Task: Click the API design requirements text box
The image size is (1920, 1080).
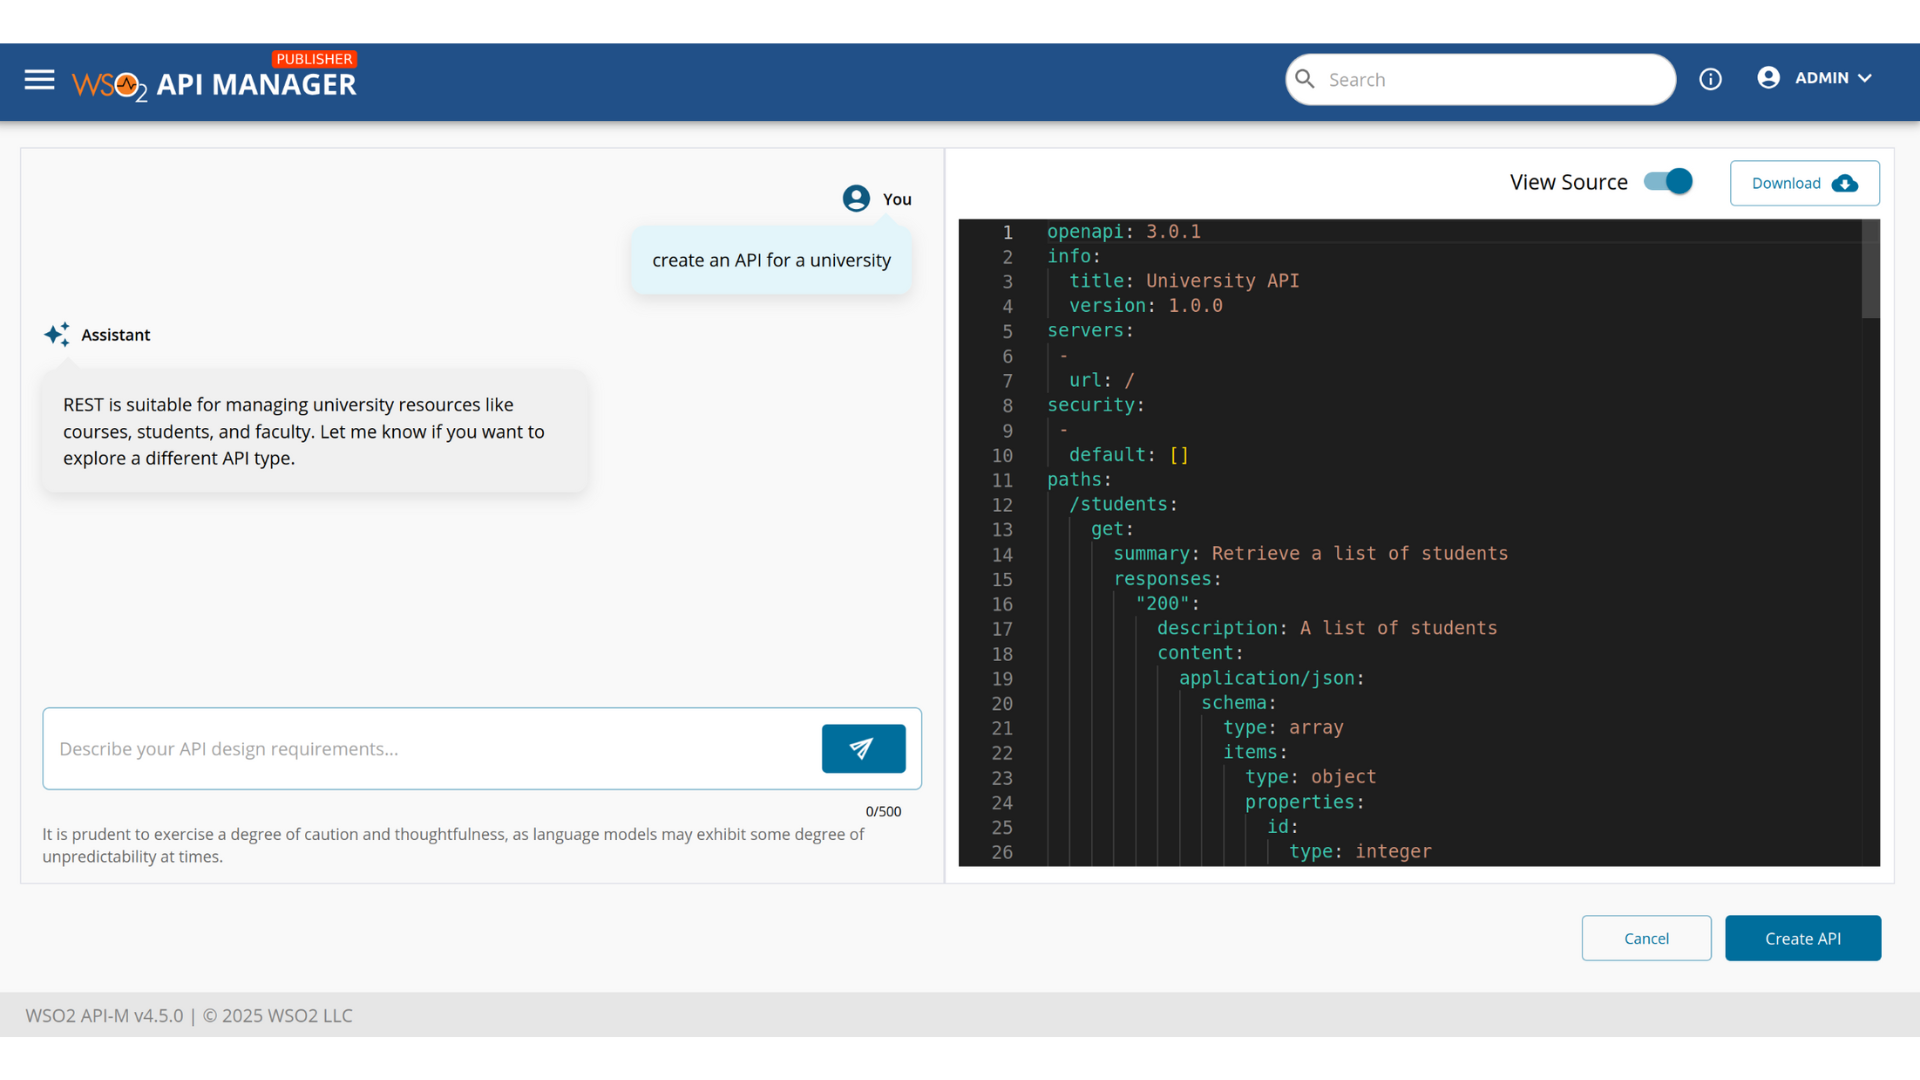Action: point(430,749)
